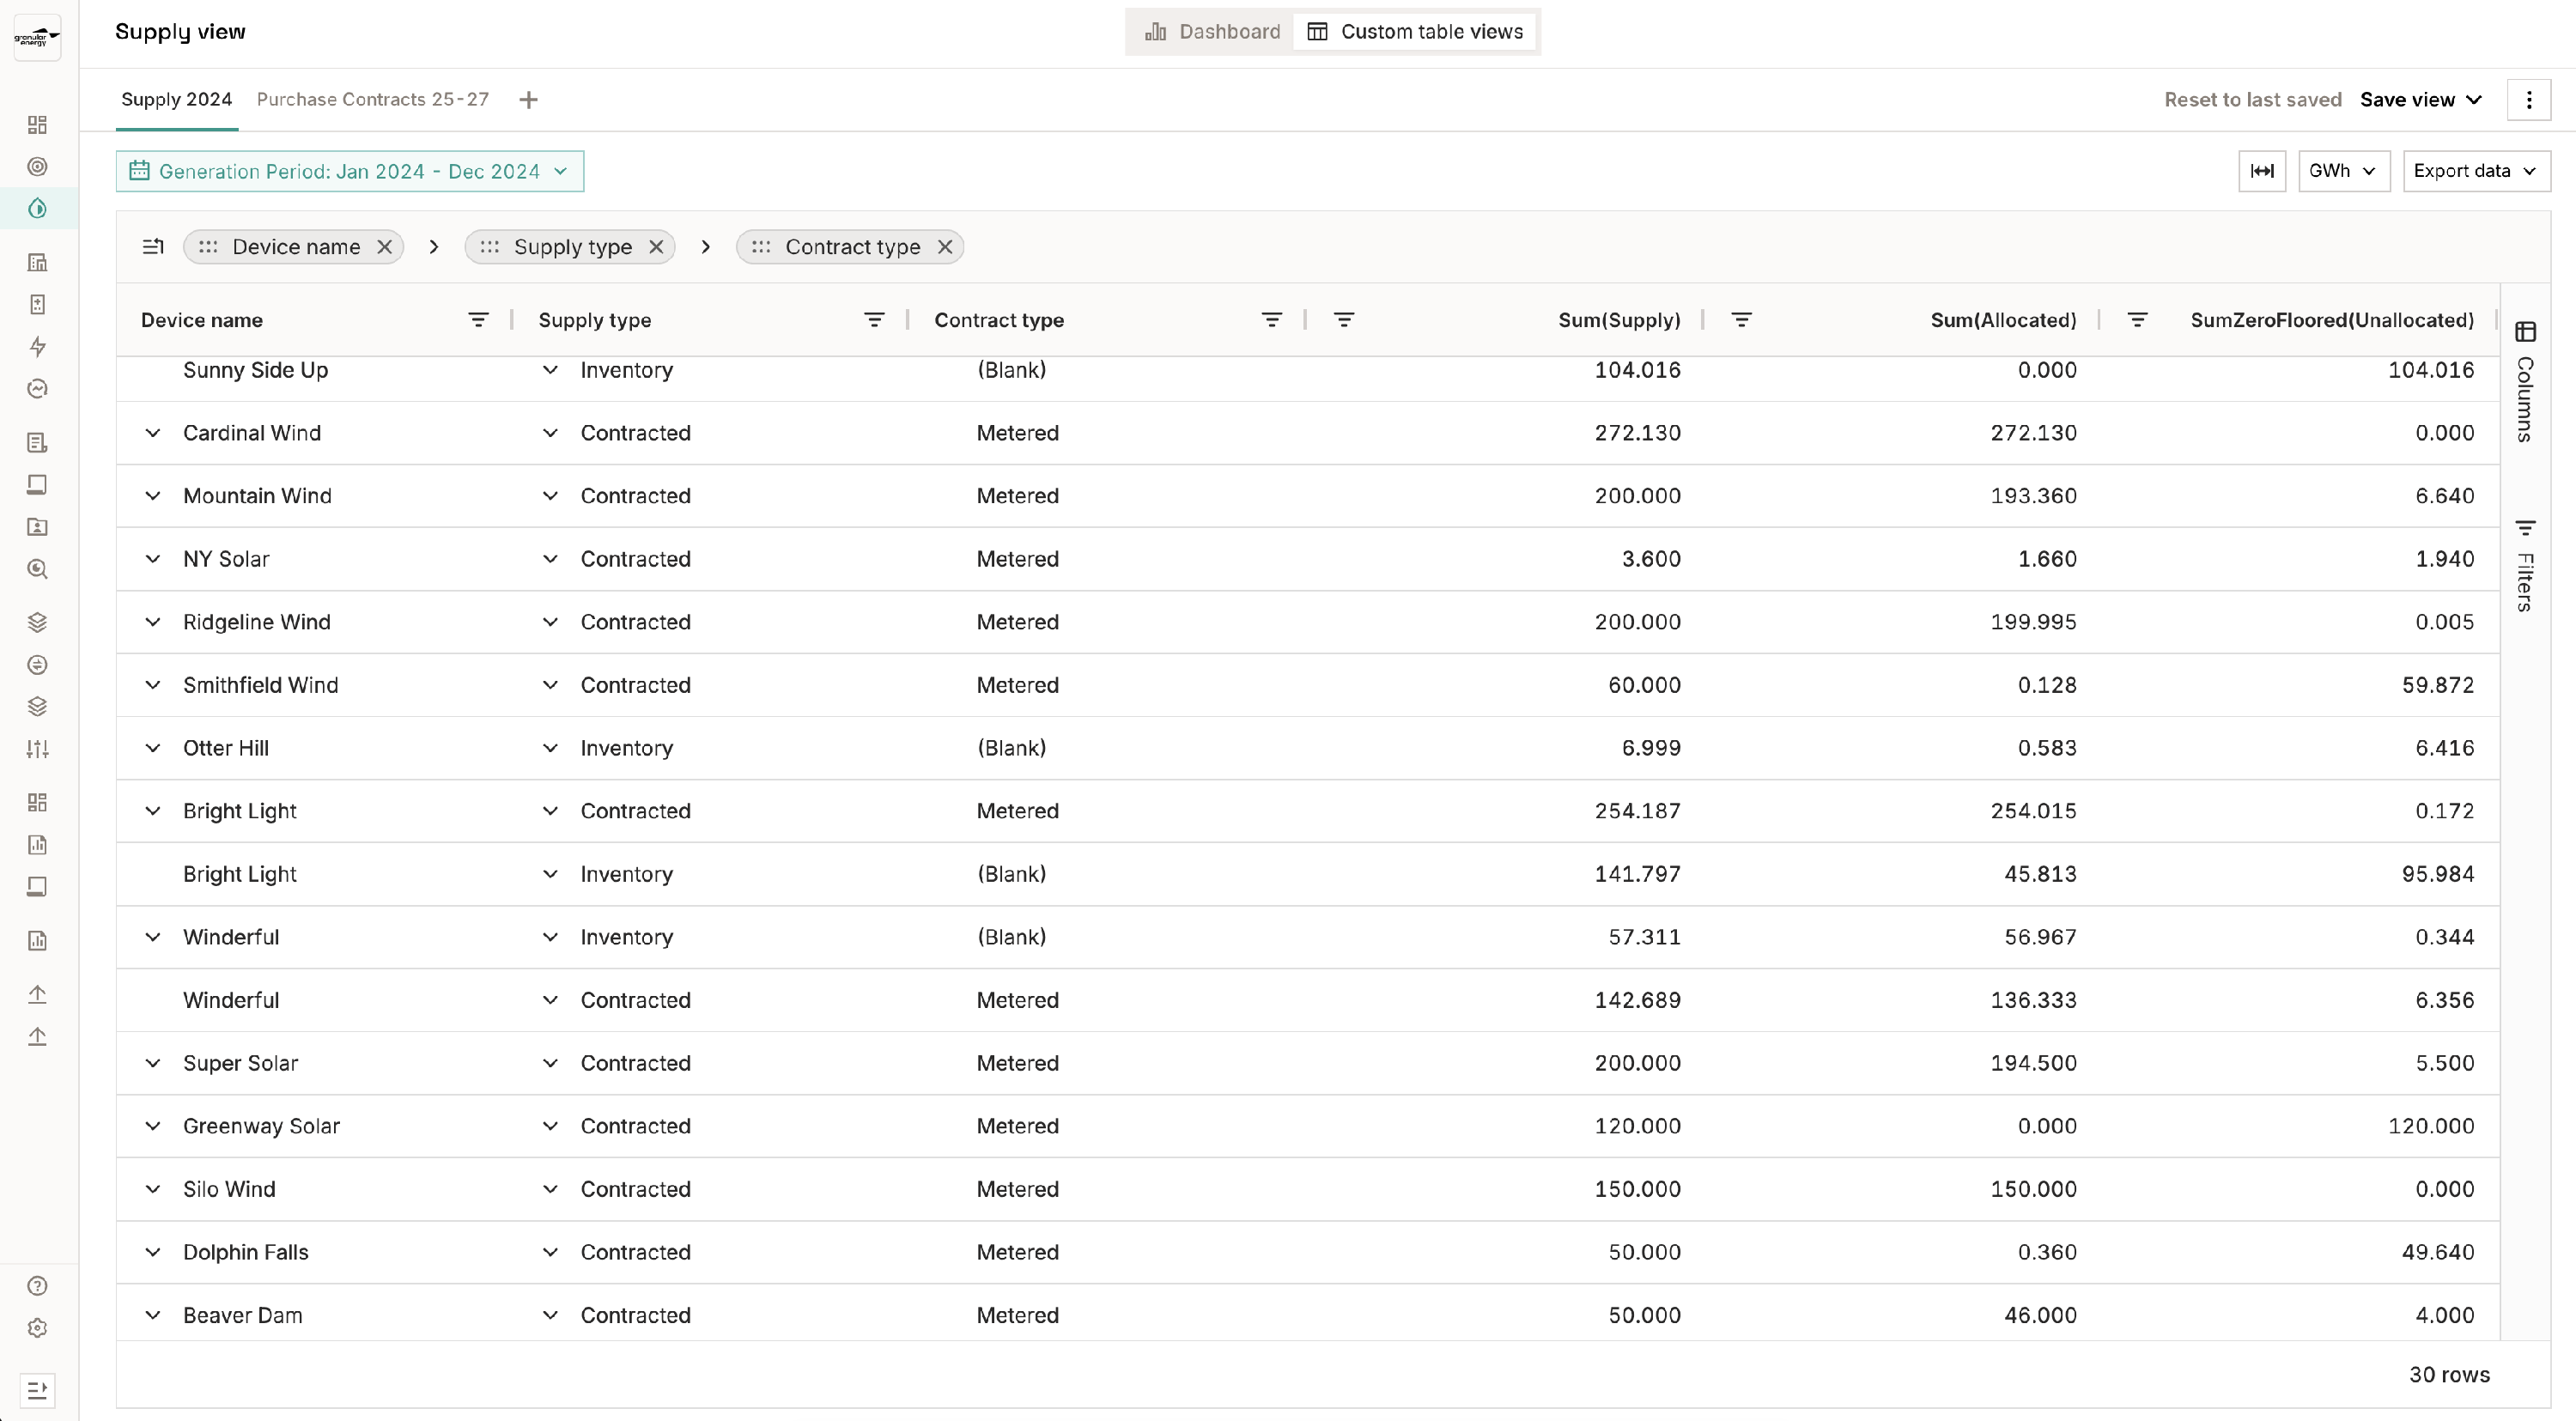Image resolution: width=2576 pixels, height=1421 pixels.
Task: Remove the Device name grouping chip
Action: coord(384,247)
